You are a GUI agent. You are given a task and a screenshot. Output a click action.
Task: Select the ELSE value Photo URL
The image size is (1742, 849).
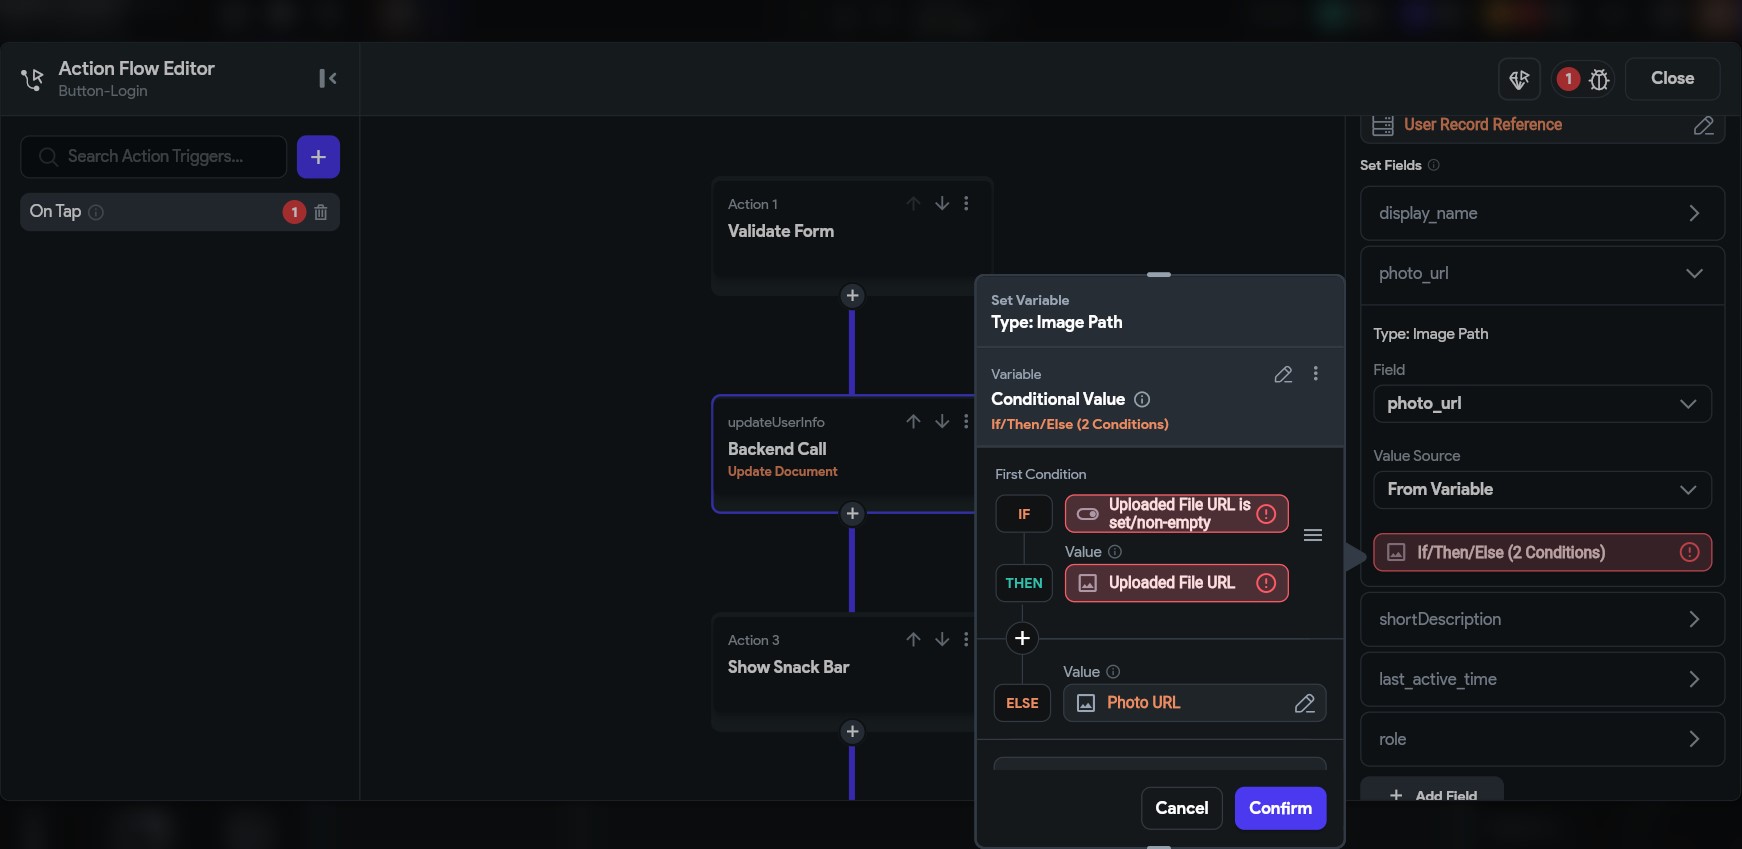pyautogui.click(x=1194, y=704)
